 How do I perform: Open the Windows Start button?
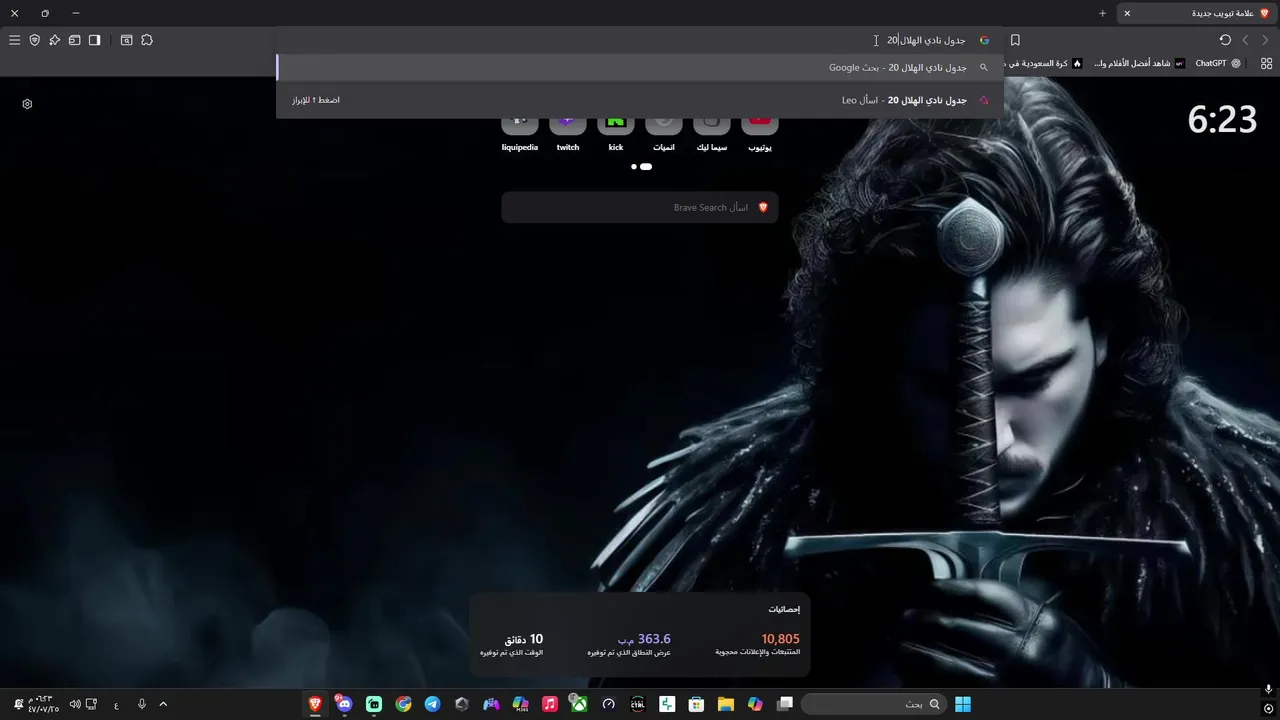pyautogui.click(x=963, y=704)
